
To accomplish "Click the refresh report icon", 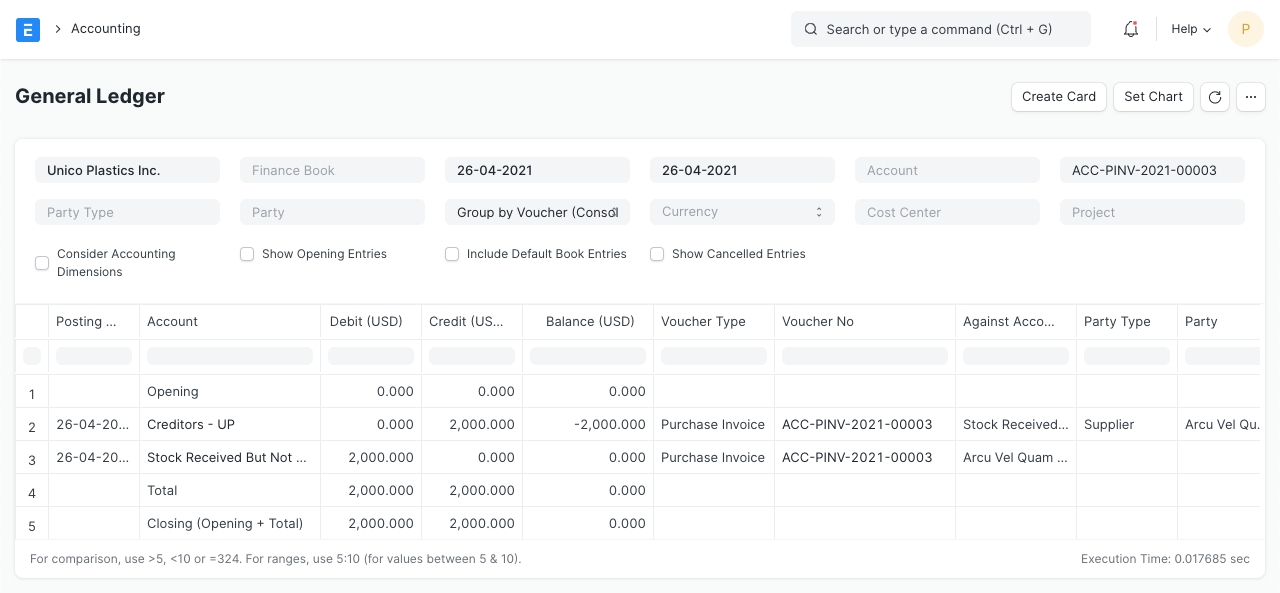I will pos(1215,97).
